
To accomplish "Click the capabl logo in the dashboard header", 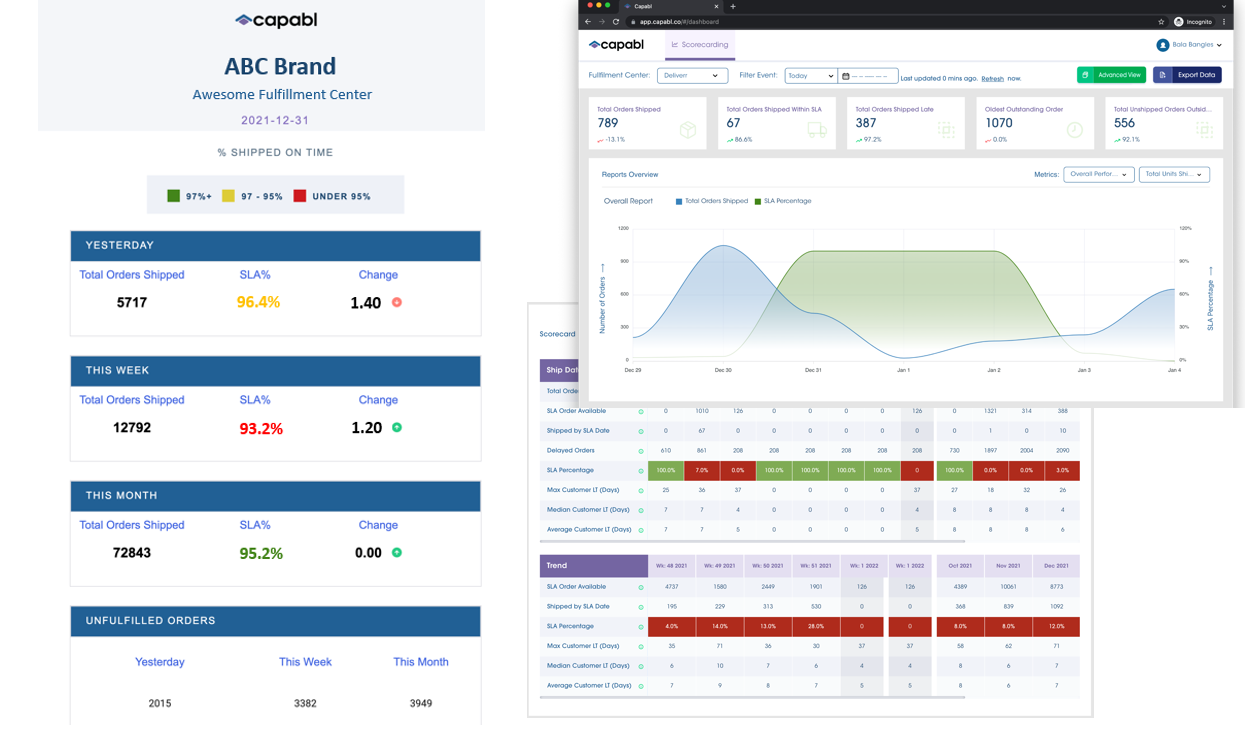I will [616, 45].
